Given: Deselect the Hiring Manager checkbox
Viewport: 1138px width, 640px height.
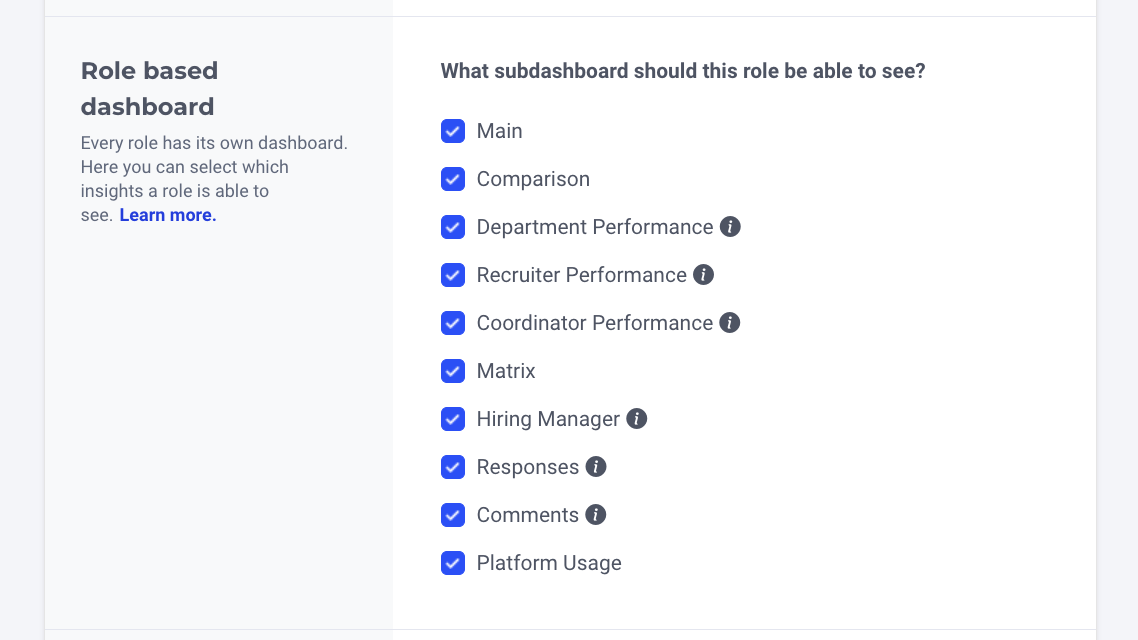Looking at the screenshot, I should click(453, 419).
